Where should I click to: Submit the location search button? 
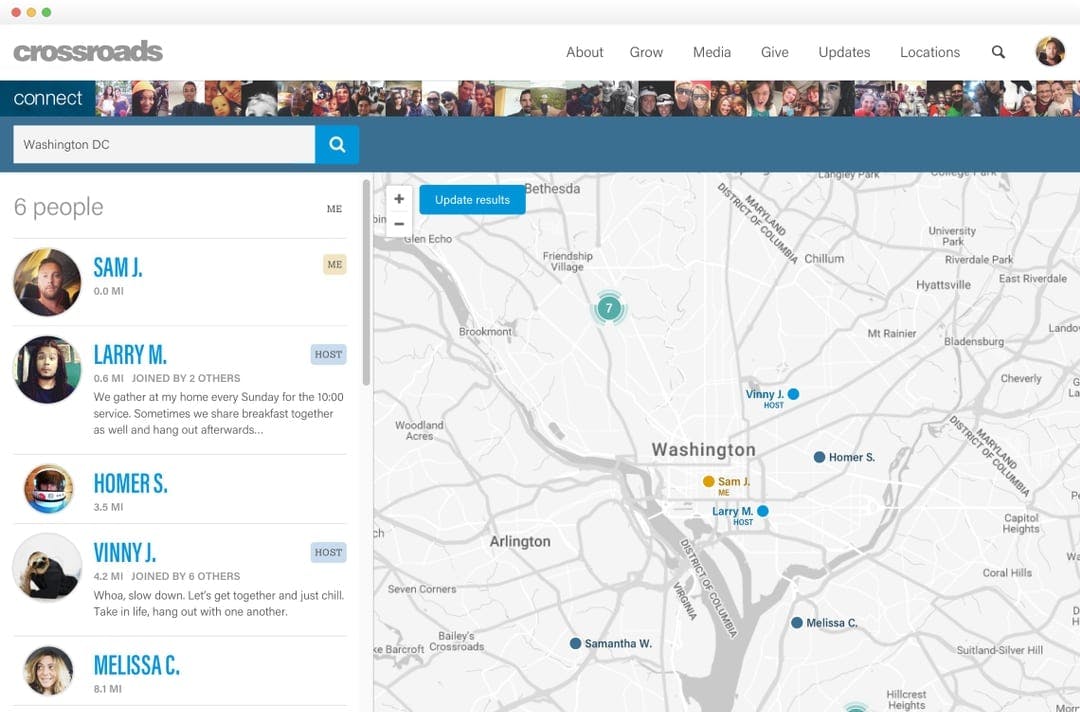click(x=337, y=145)
